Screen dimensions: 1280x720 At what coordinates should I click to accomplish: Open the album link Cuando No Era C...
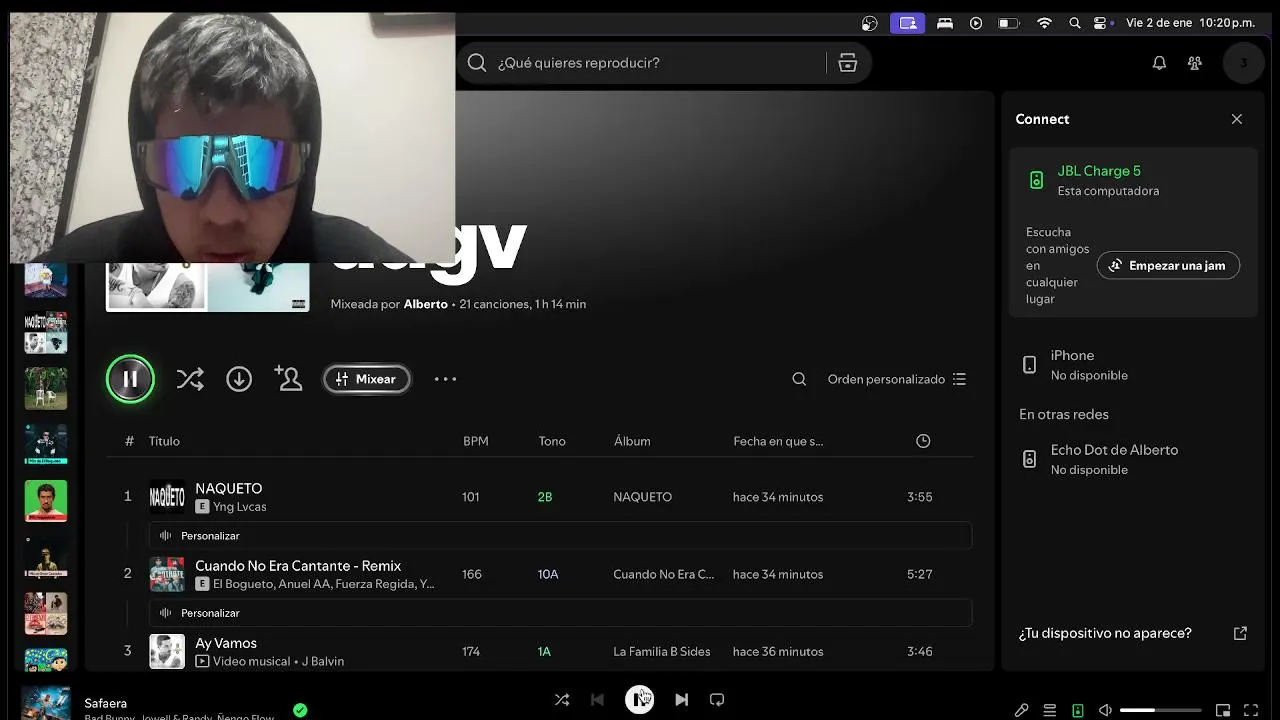pos(664,574)
